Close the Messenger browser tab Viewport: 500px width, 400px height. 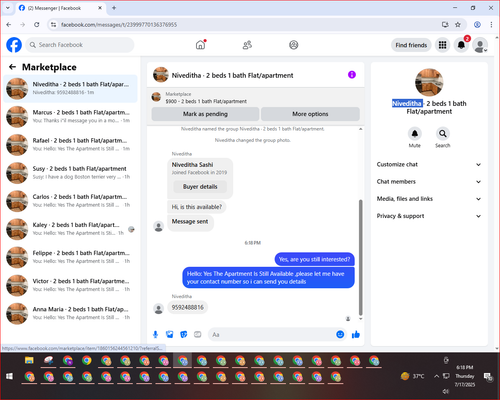(x=100, y=8)
